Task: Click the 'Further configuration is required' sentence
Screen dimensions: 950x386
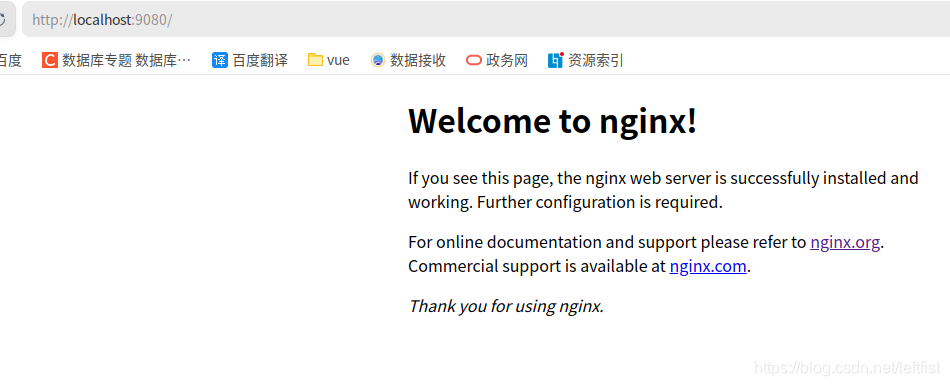Action: click(x=600, y=202)
